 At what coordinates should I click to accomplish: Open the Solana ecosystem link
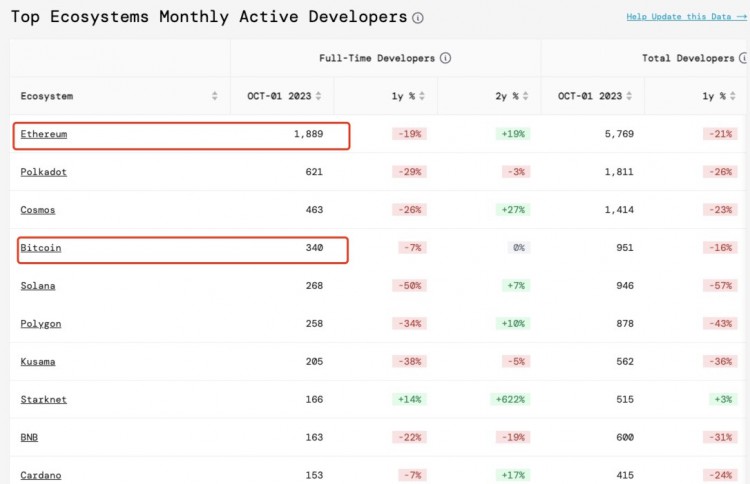(x=38, y=286)
